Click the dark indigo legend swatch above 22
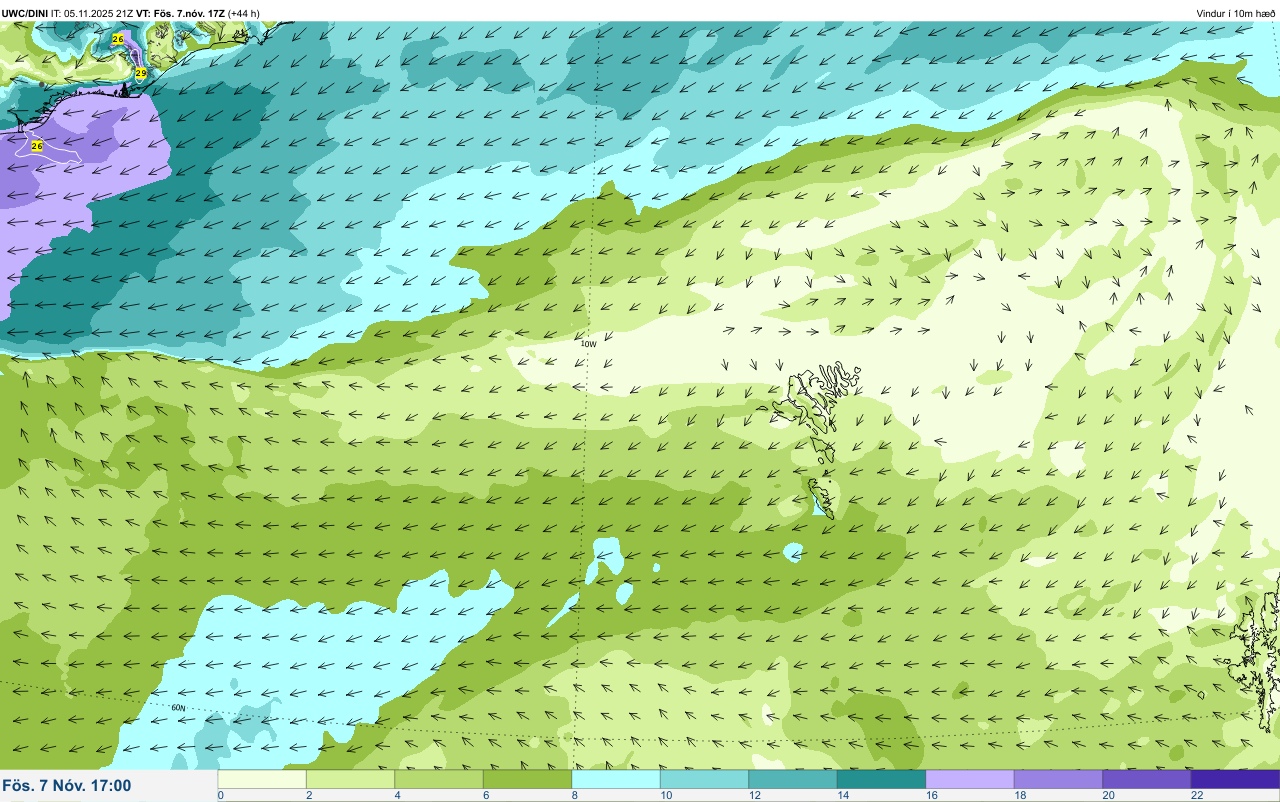The width and height of the screenshot is (1280, 802). (1235, 779)
